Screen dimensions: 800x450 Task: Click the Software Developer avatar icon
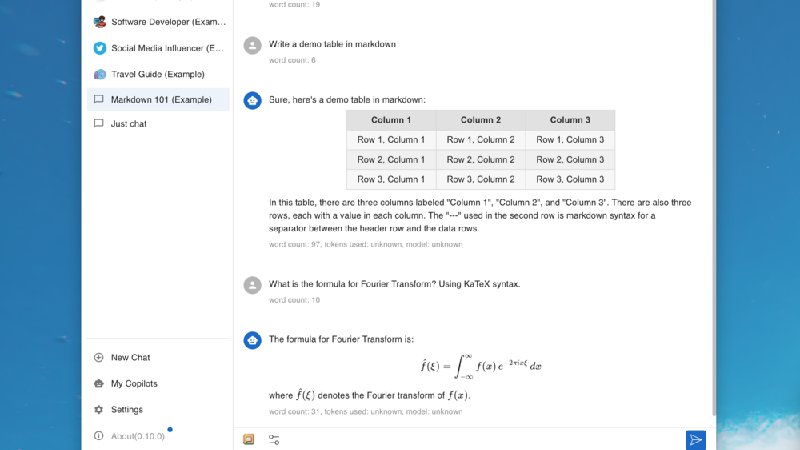[x=99, y=22]
